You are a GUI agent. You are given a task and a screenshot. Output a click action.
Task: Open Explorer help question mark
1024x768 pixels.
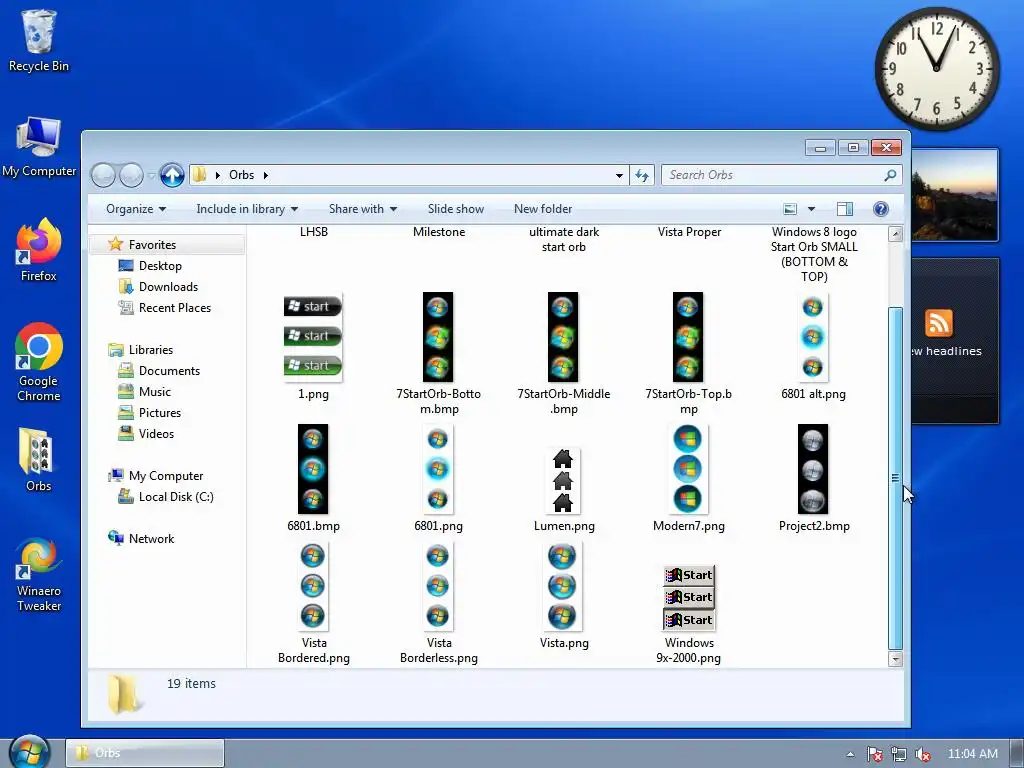point(880,209)
